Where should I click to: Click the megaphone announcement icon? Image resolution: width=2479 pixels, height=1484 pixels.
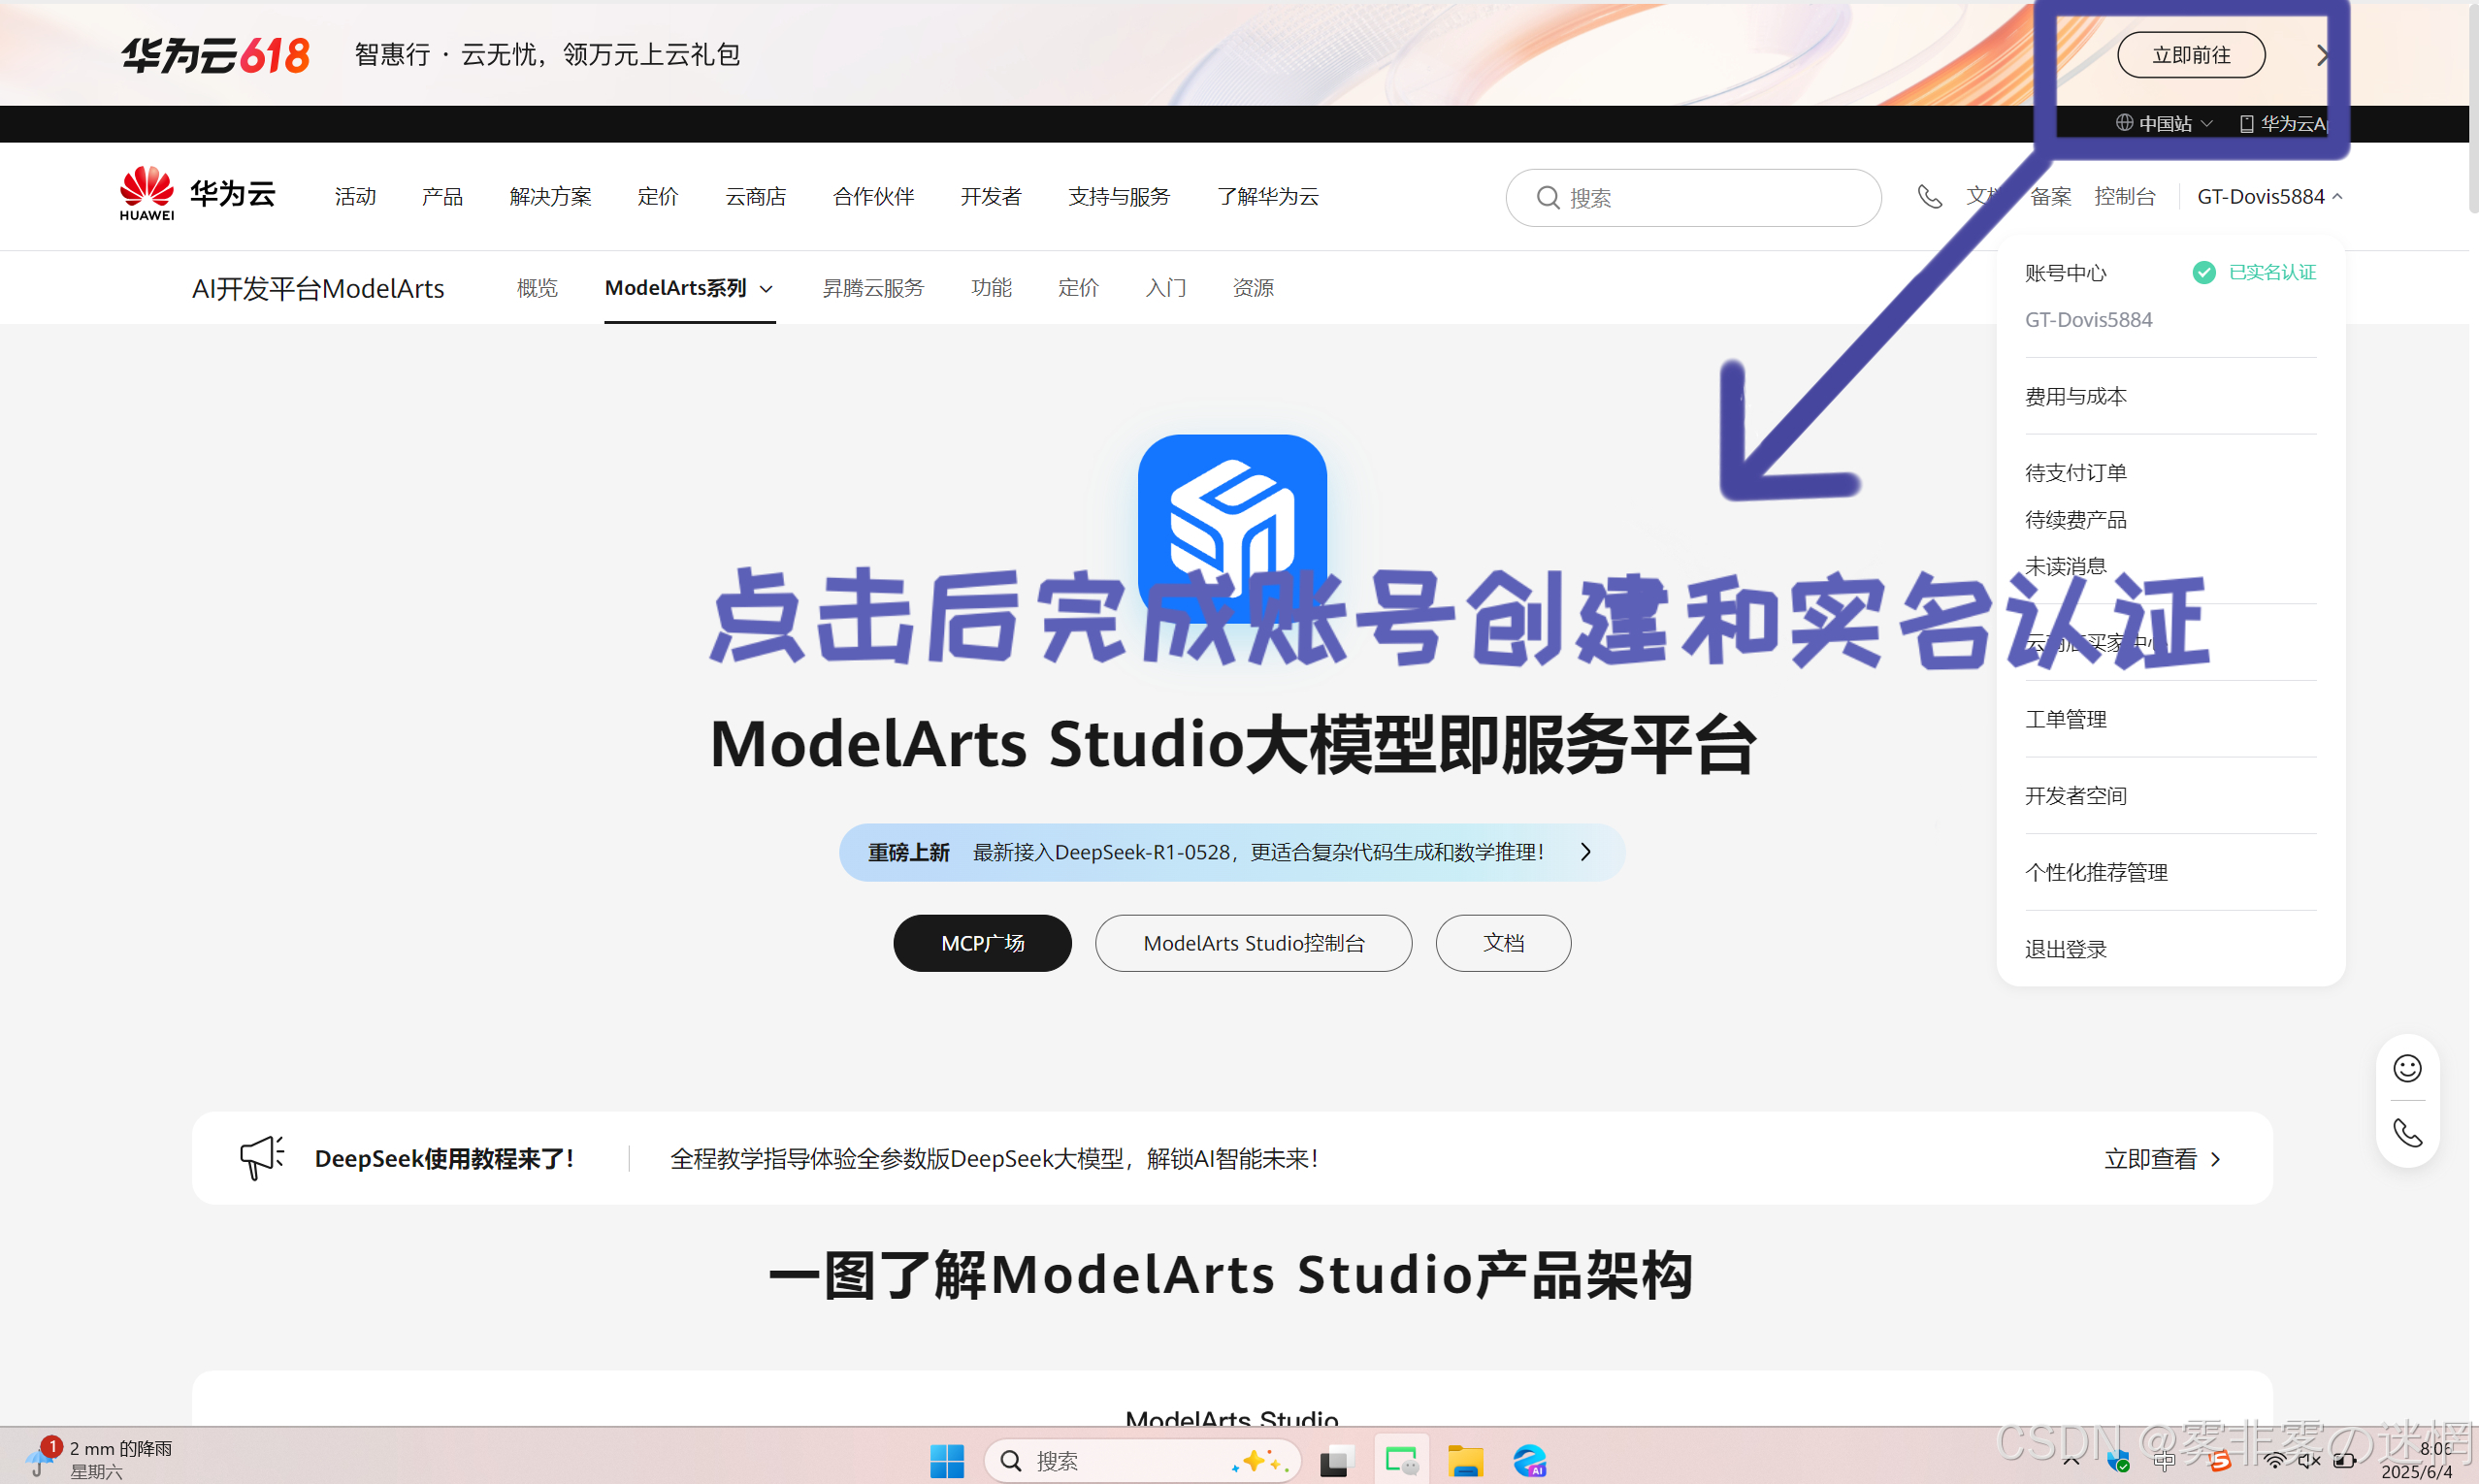click(x=262, y=1158)
